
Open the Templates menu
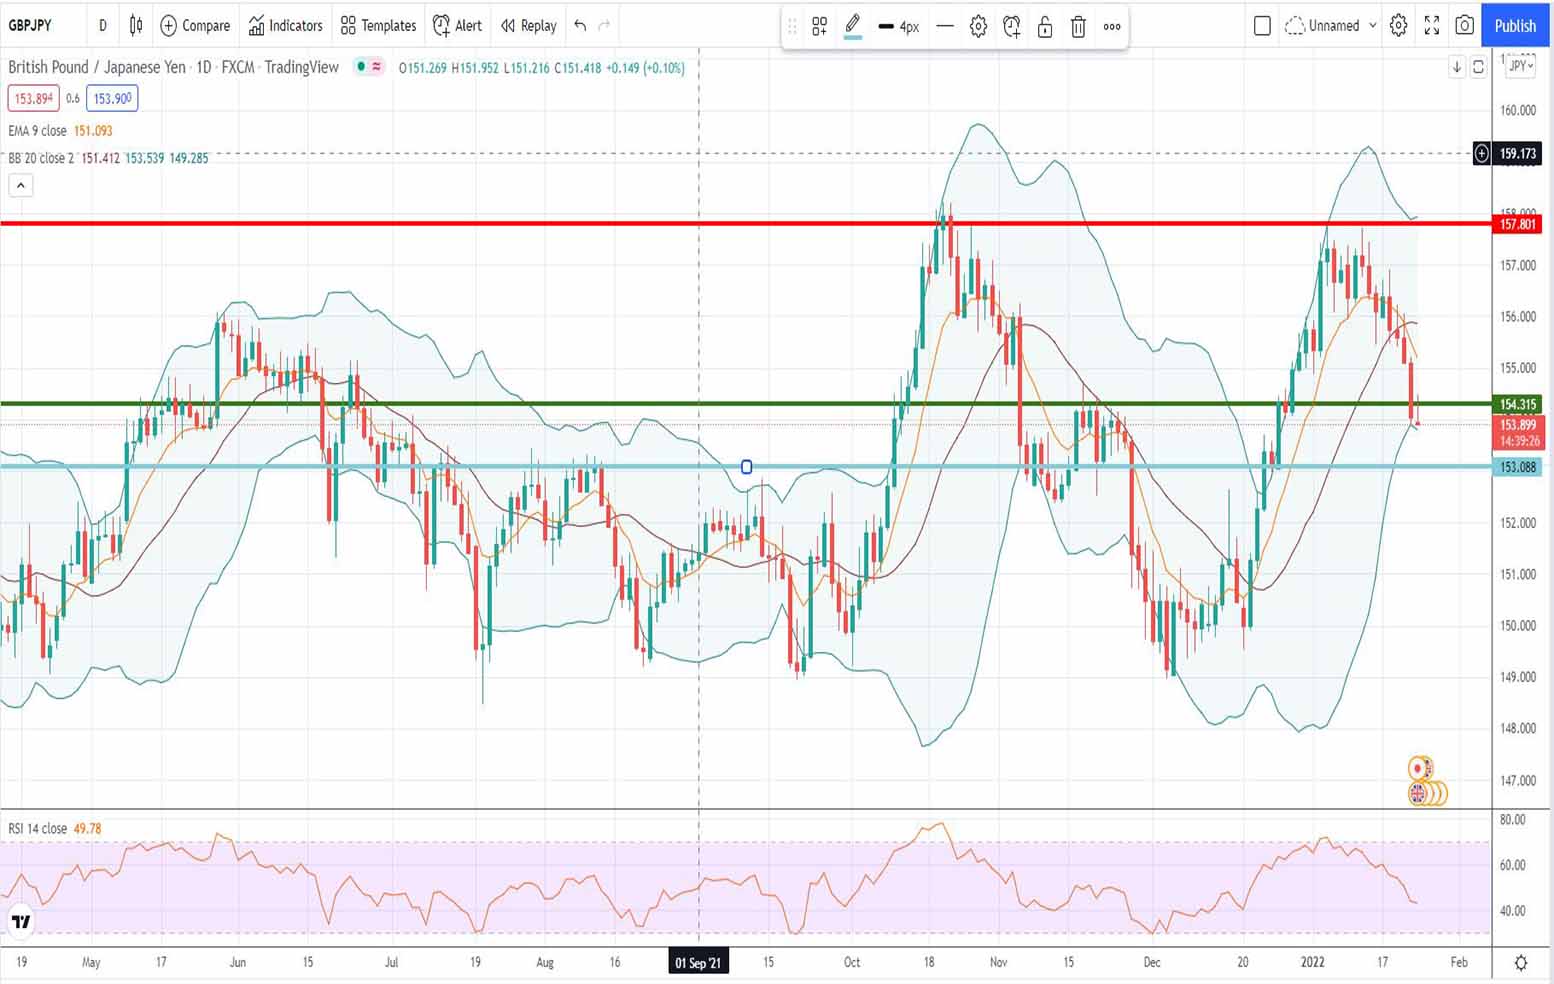[378, 26]
